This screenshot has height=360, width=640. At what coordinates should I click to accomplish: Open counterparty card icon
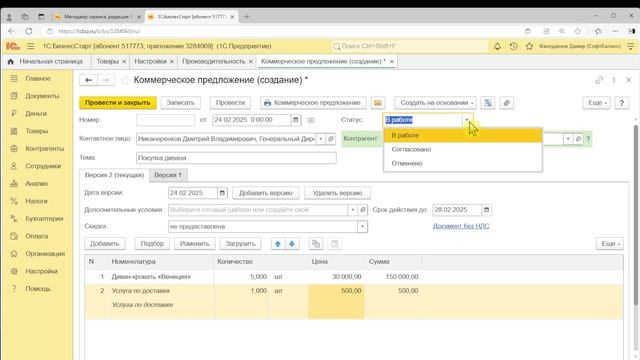[578, 139]
